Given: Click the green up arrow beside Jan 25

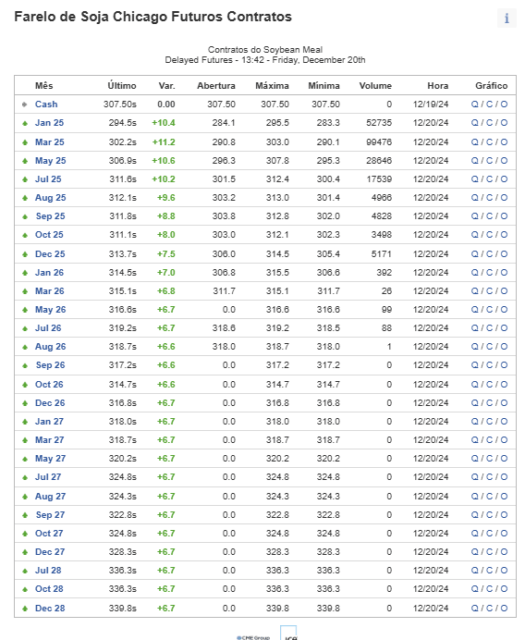Looking at the screenshot, I should (x=25, y=123).
